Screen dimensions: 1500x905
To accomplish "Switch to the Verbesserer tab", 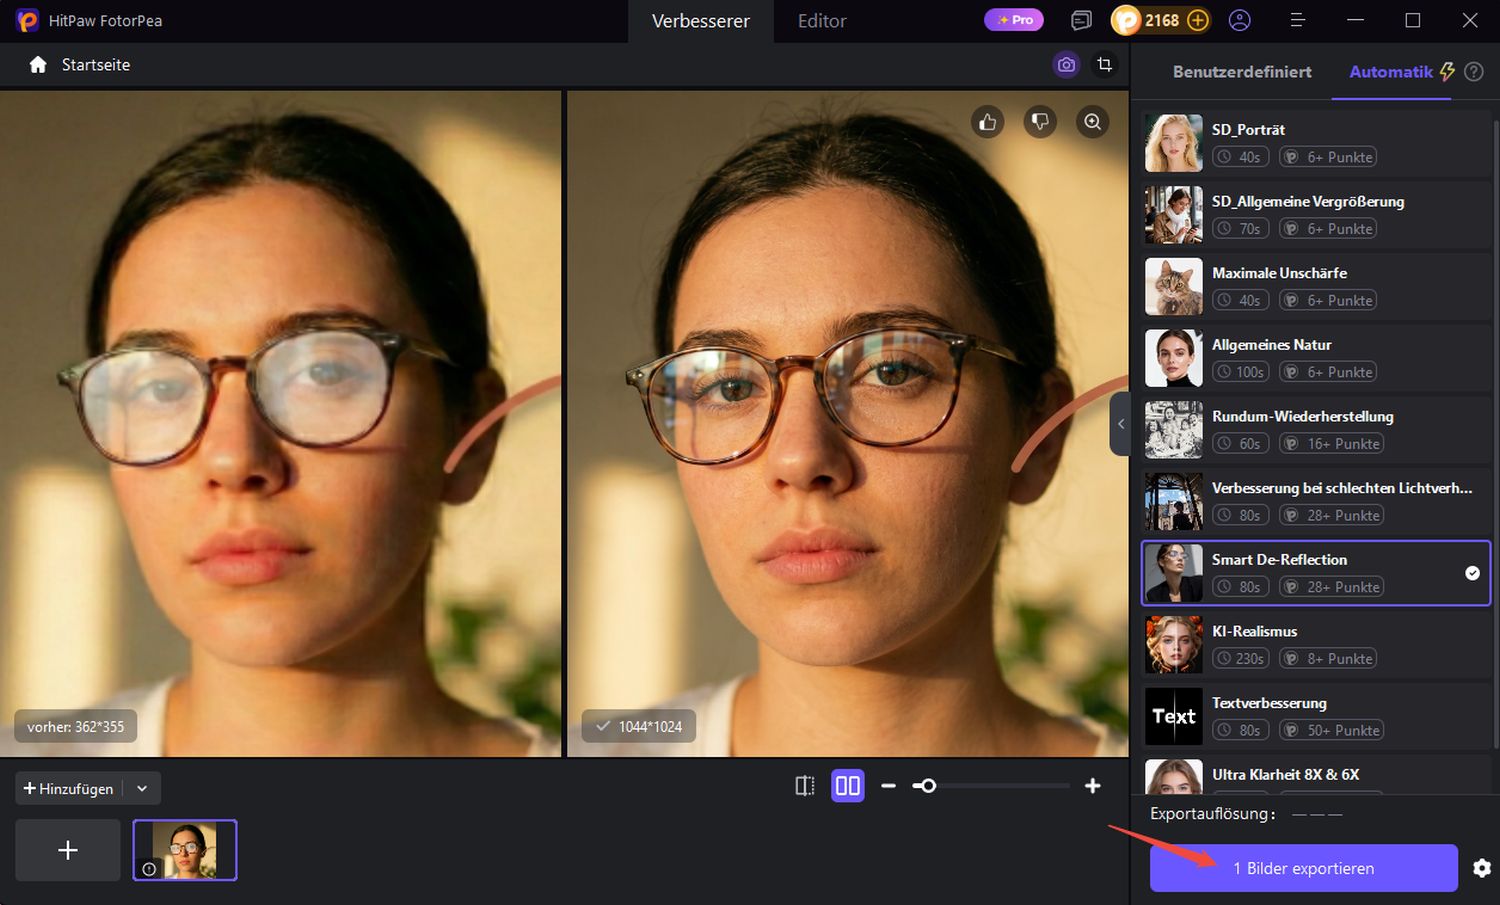I will 701,21.
